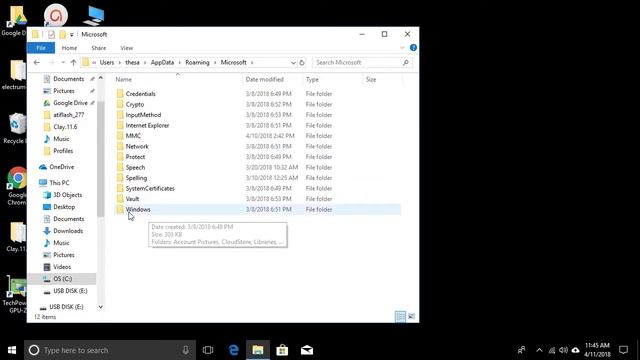Click the Forward navigation arrow
Screen dimensions: 640x360
coord(51,62)
